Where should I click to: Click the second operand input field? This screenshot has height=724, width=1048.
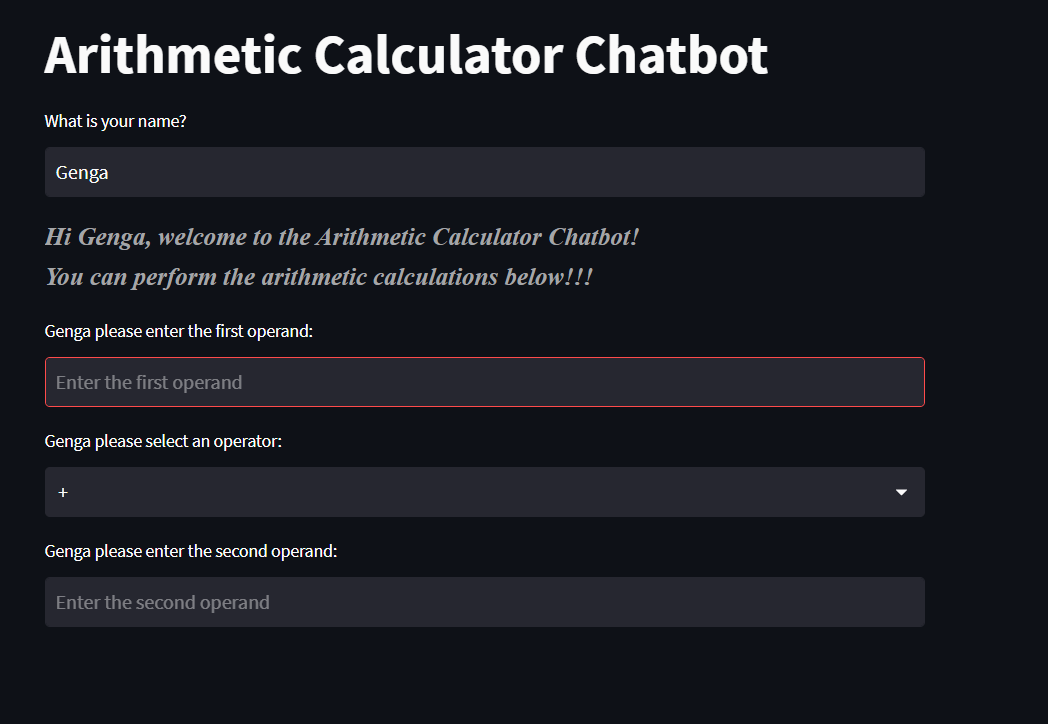pos(484,602)
